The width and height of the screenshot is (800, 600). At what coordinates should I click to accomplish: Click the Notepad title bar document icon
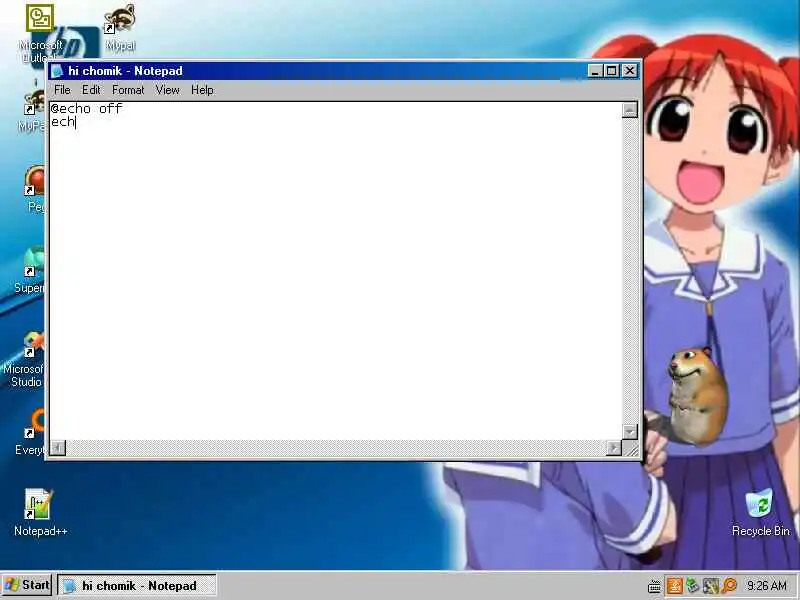(57, 71)
